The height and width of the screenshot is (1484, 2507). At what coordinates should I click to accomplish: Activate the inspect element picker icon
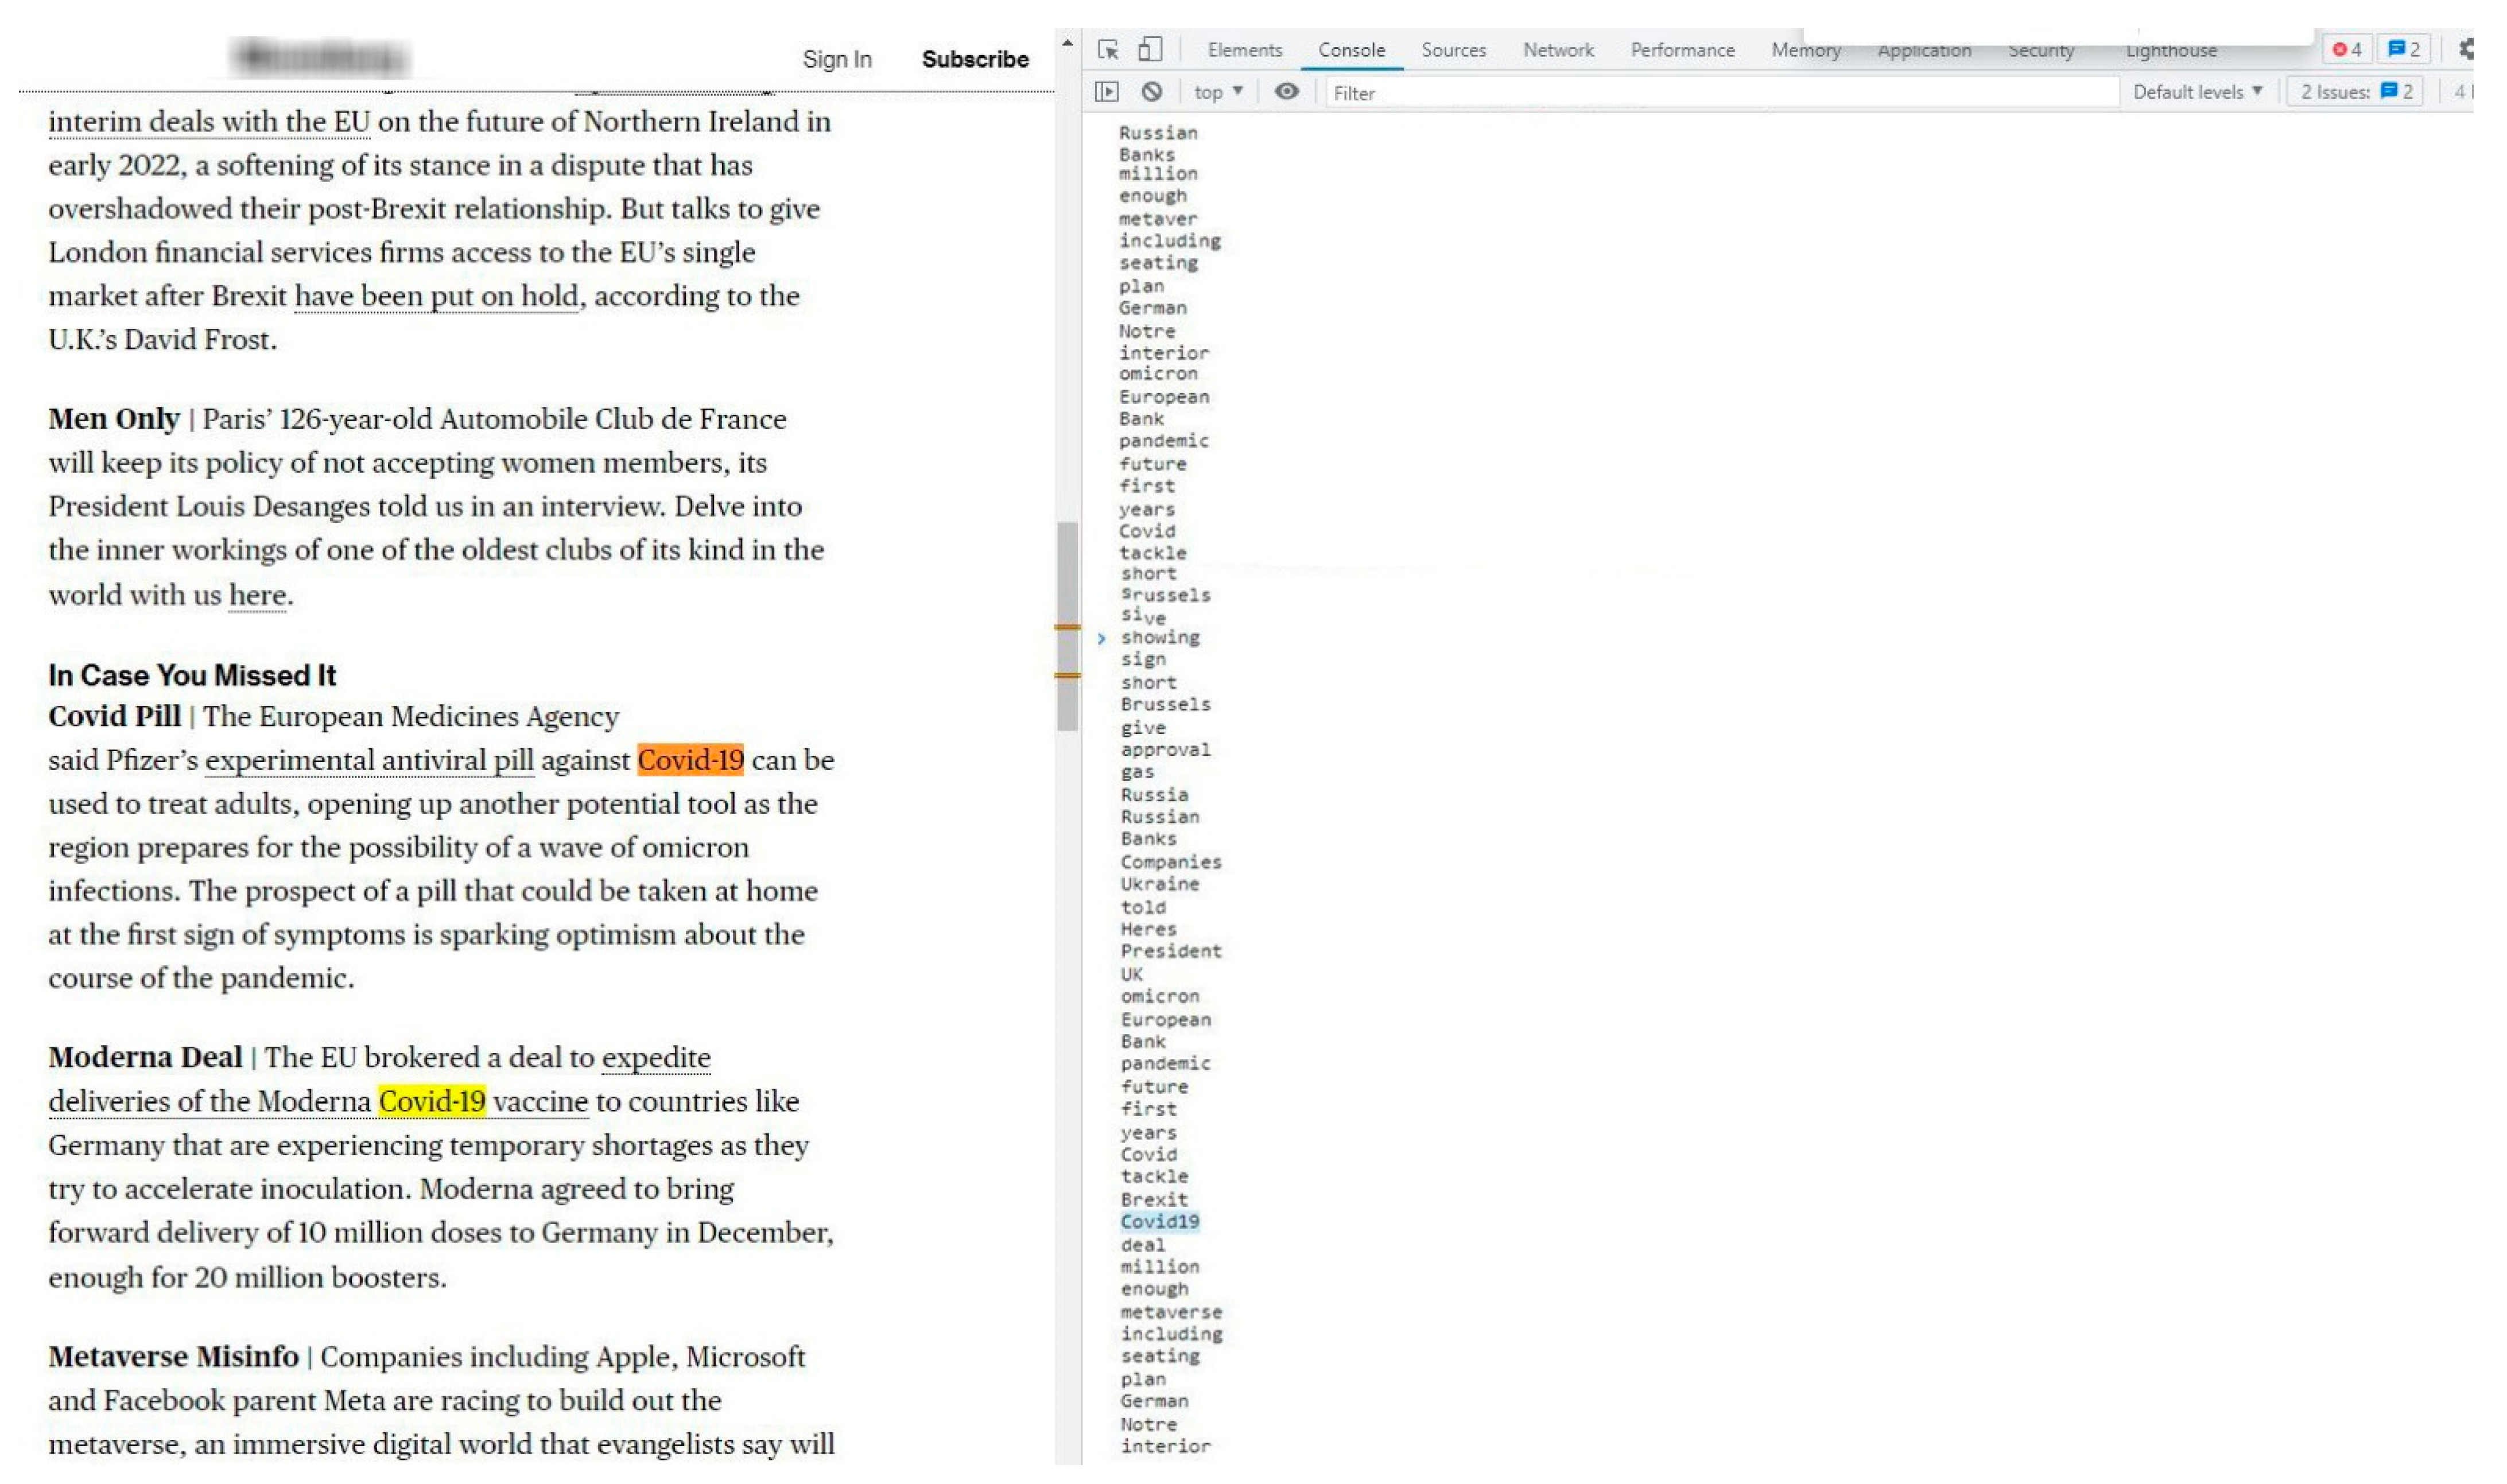click(x=1108, y=49)
